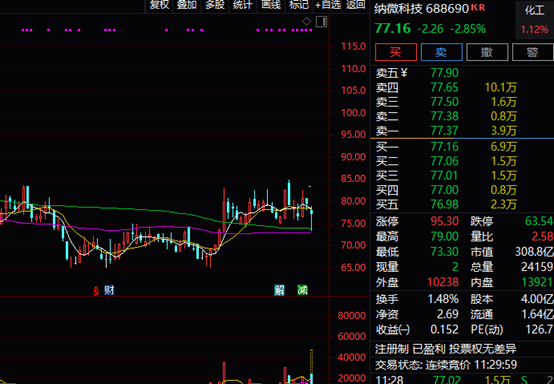Screen dimensions: 554x384
Task: Toggle the side panel layout icon
Action: [321, 22]
